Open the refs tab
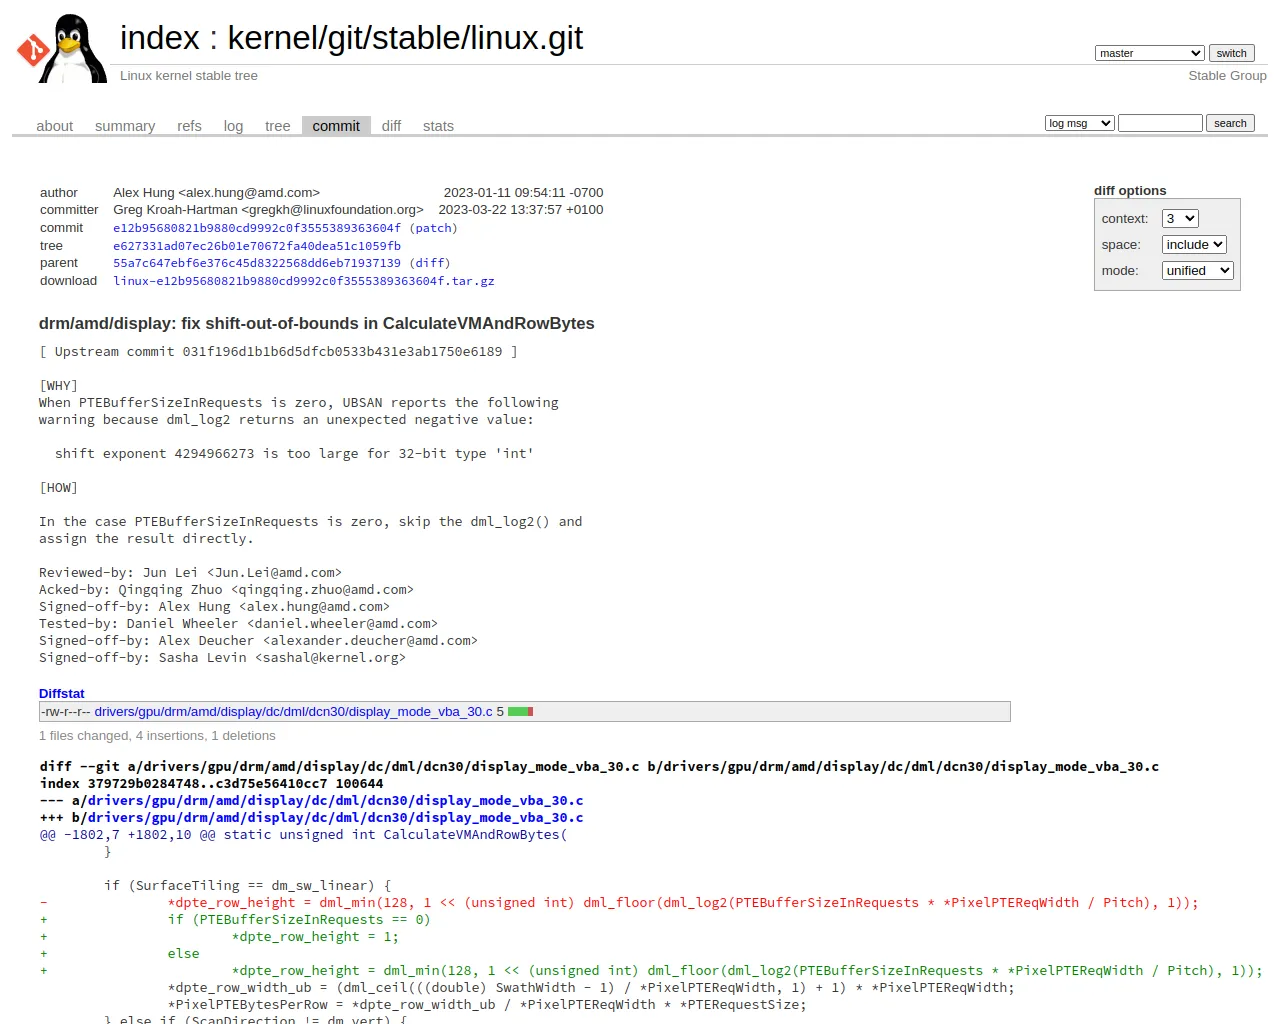This screenshot has height=1024, width=1280. (x=189, y=126)
